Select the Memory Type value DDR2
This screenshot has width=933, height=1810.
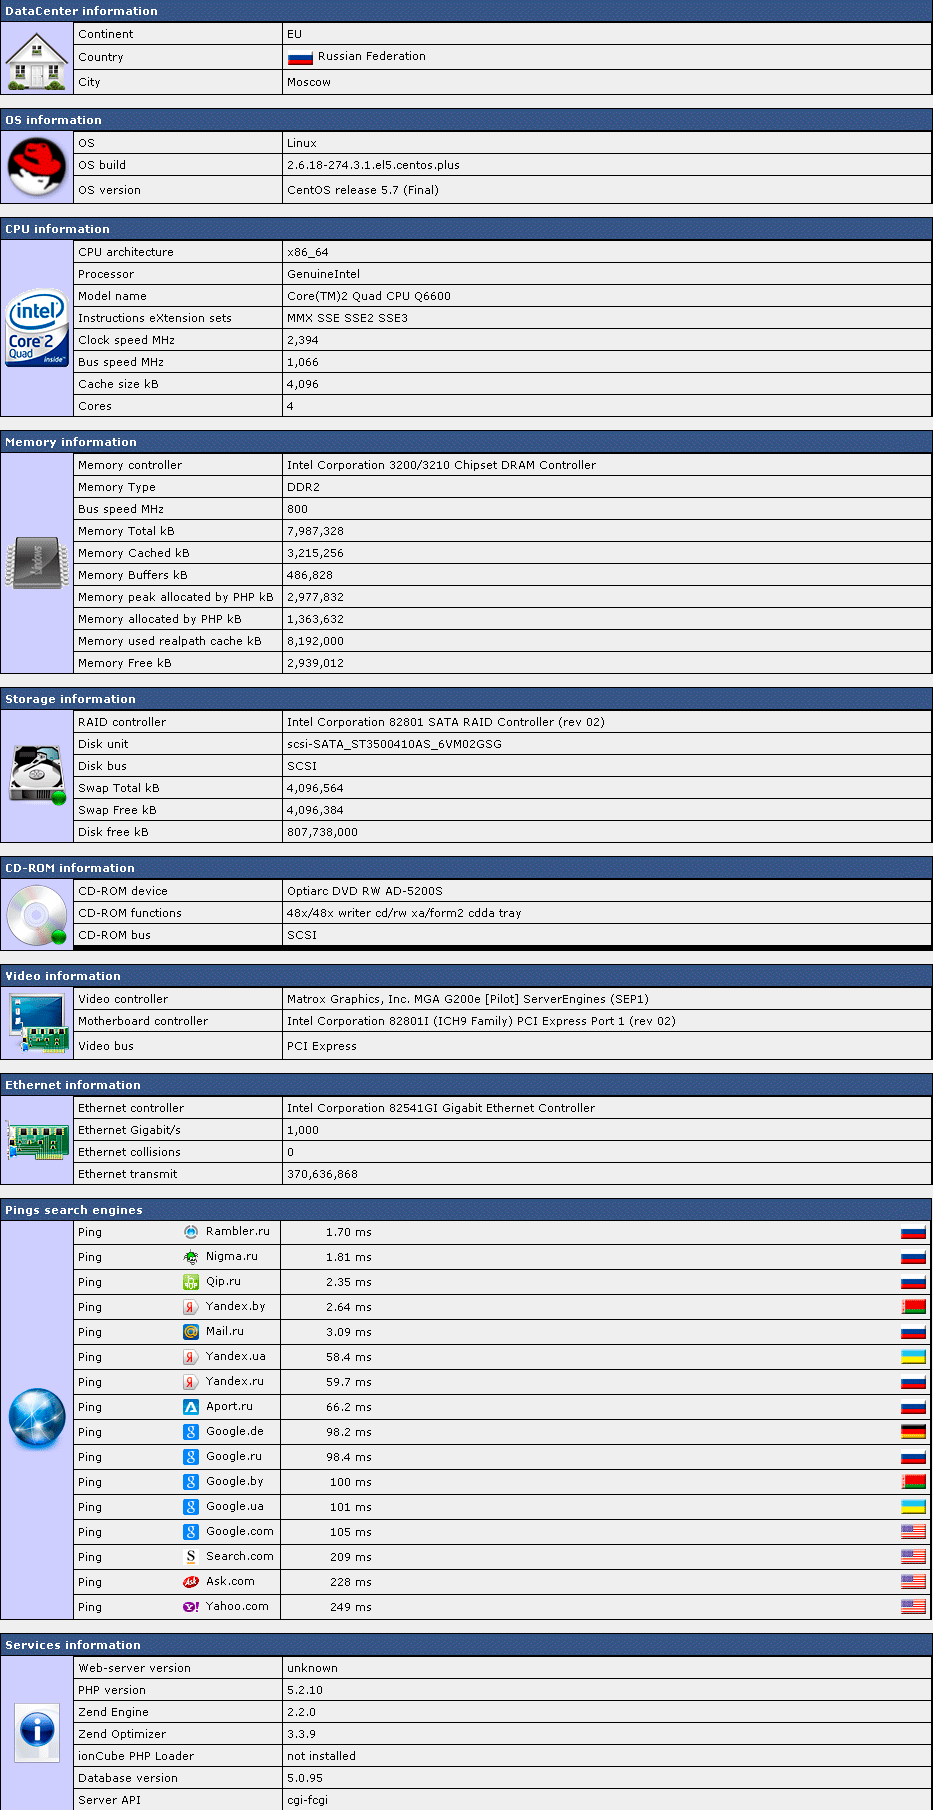point(303,488)
